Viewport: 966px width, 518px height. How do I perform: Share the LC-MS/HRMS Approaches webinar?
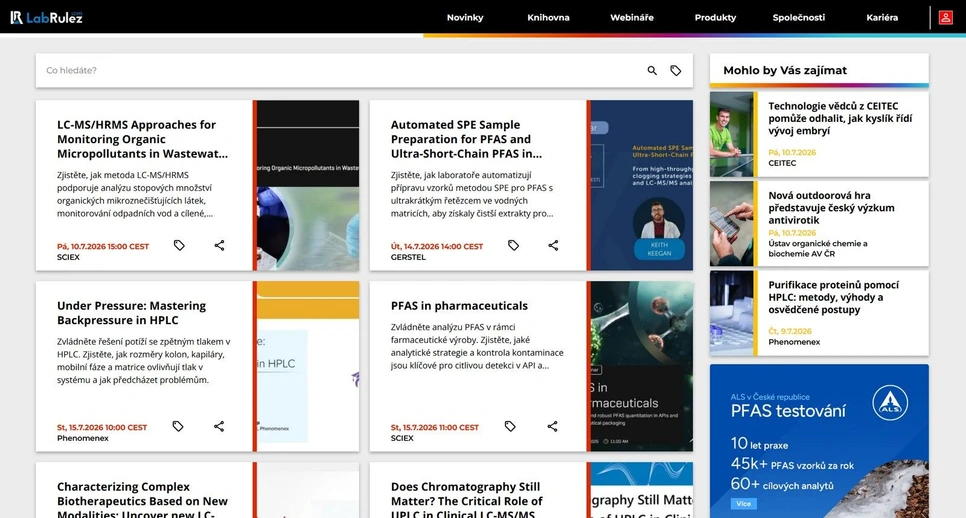click(x=219, y=245)
